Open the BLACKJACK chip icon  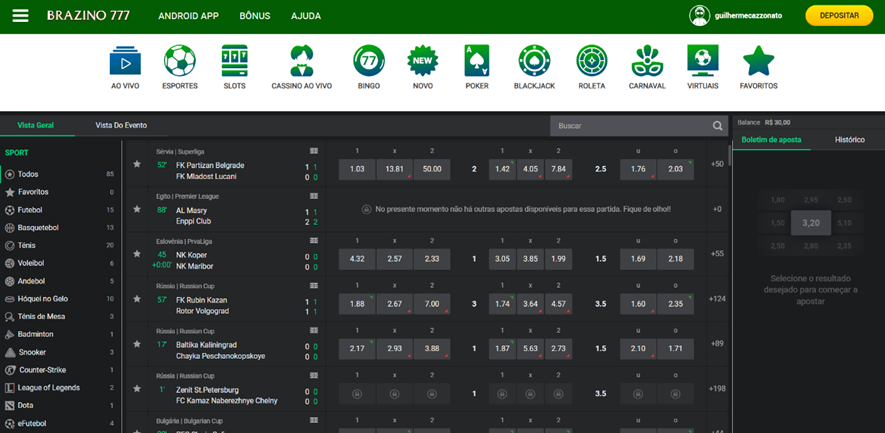[x=534, y=61]
